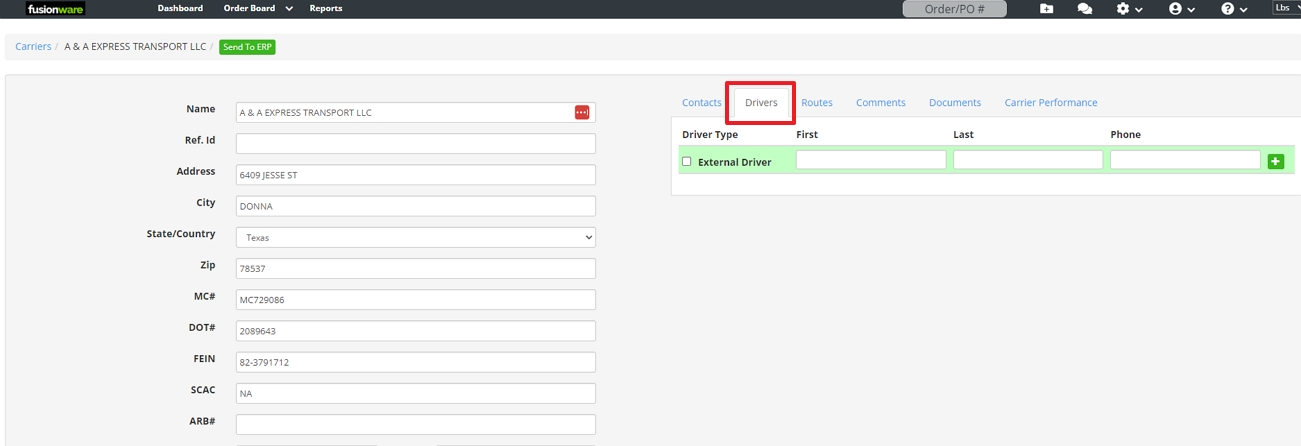Open the Lbs unit selector

click(1285, 8)
